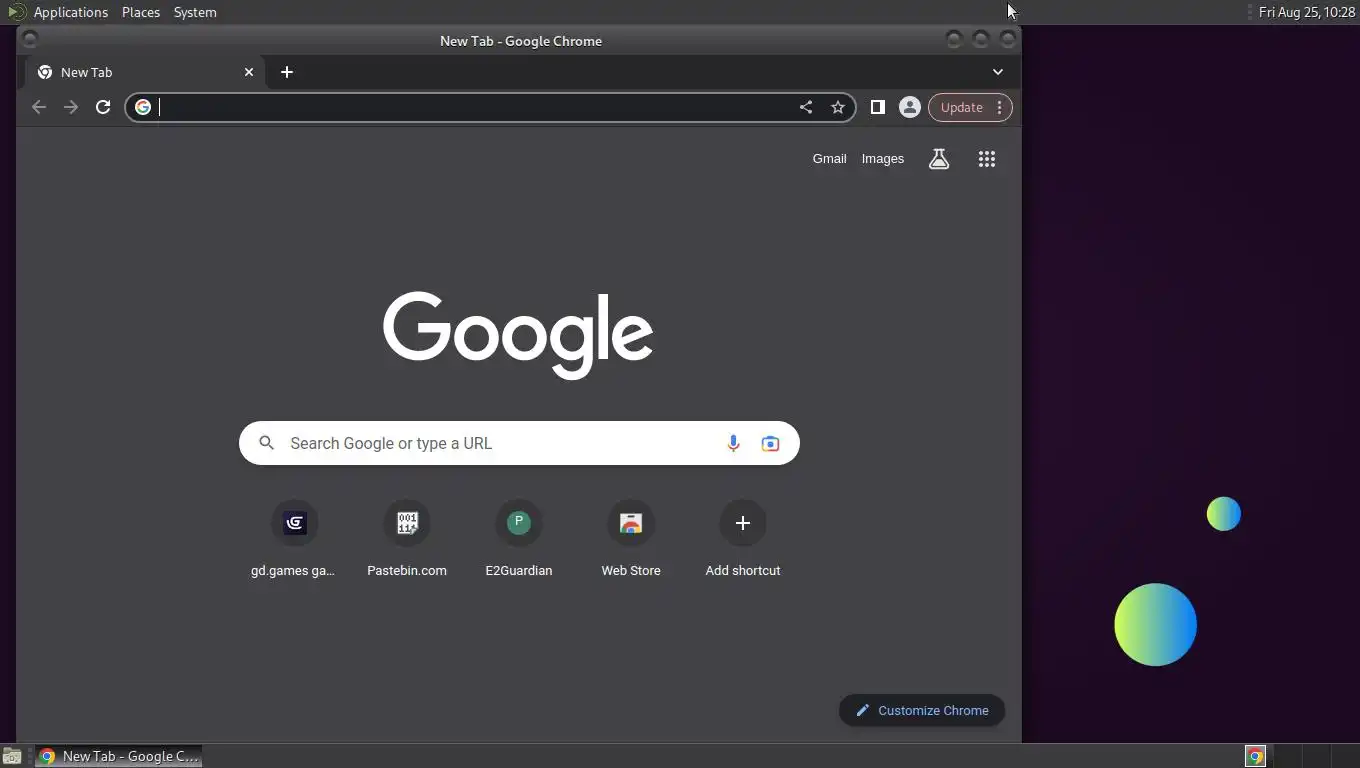Click the Customize Chrome button
Viewport: 1360px width, 768px height.
coord(922,711)
